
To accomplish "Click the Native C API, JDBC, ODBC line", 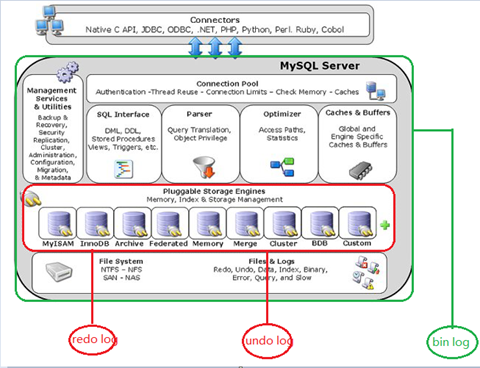I will 215,30.
